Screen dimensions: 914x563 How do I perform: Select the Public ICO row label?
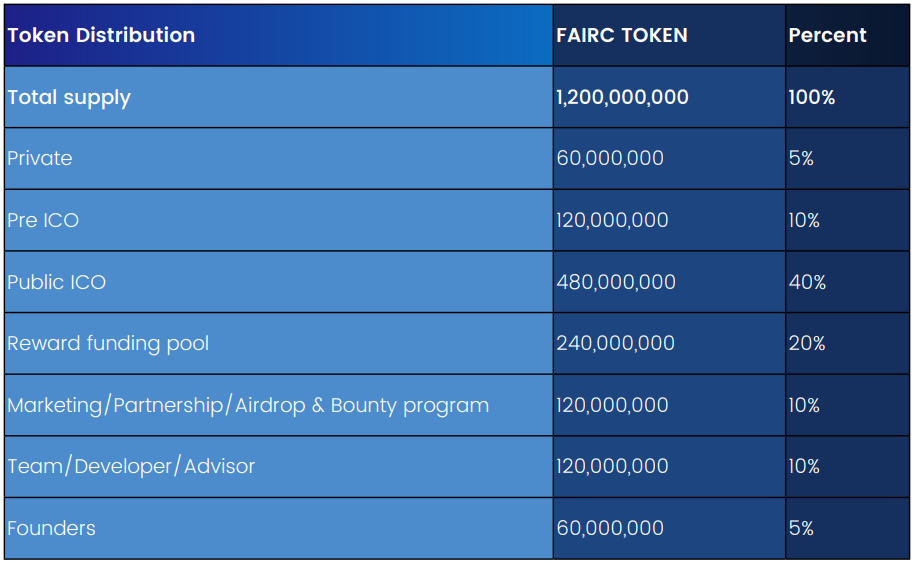(x=56, y=282)
